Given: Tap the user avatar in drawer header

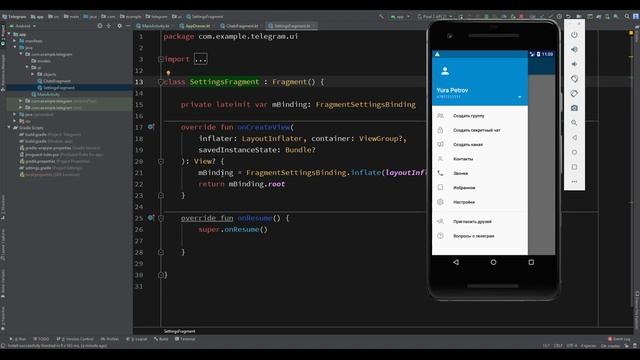Looking at the screenshot, I should click(x=445, y=71).
